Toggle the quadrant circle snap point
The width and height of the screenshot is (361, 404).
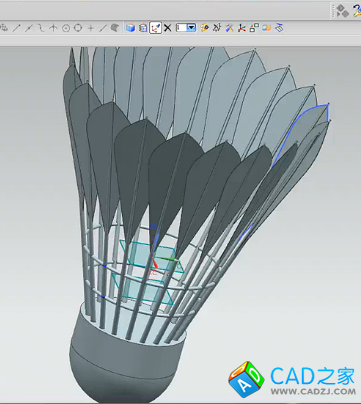[78, 28]
